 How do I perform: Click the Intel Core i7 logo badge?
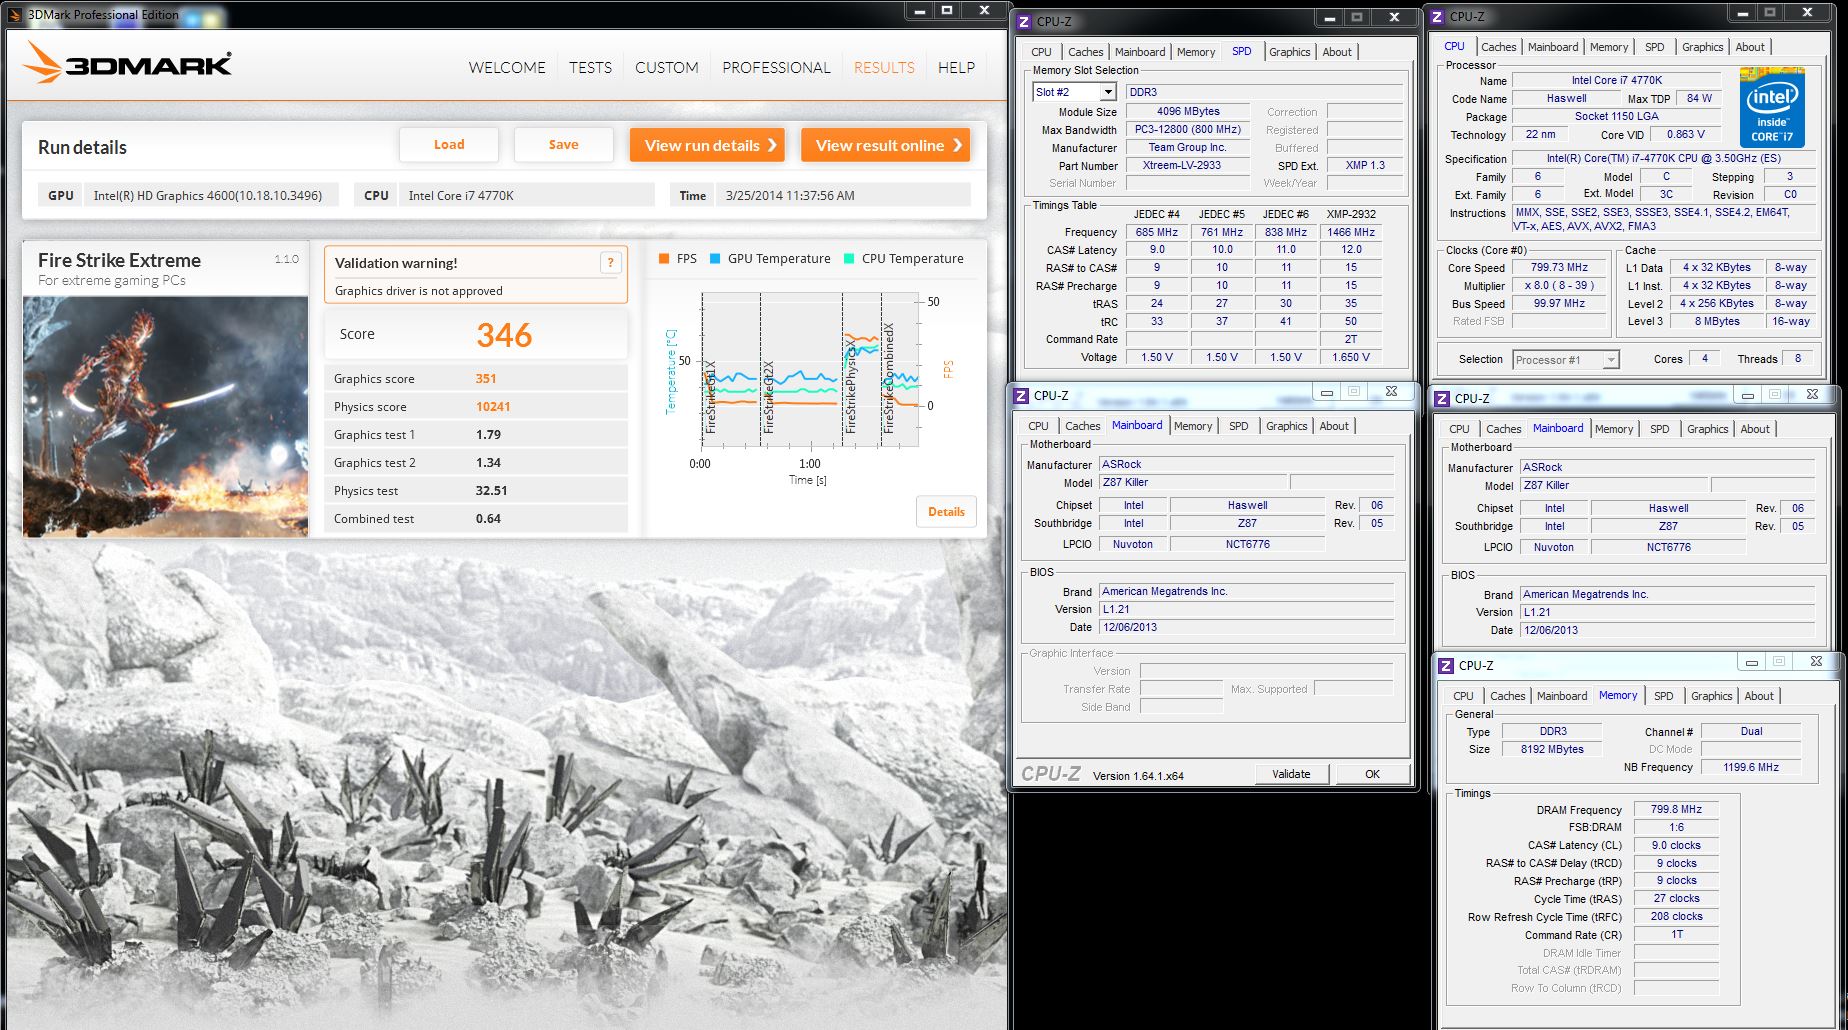tap(1771, 108)
